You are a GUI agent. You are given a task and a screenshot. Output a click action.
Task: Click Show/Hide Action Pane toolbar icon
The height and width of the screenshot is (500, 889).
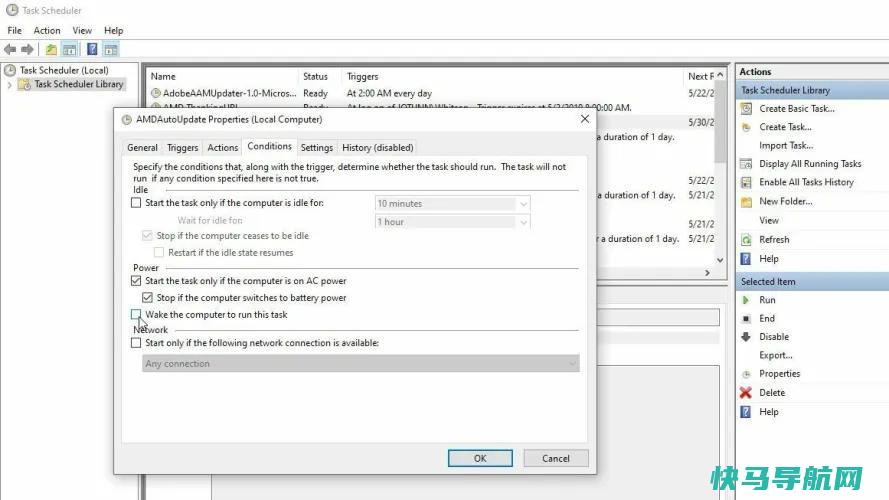pyautogui.click(x=111, y=49)
